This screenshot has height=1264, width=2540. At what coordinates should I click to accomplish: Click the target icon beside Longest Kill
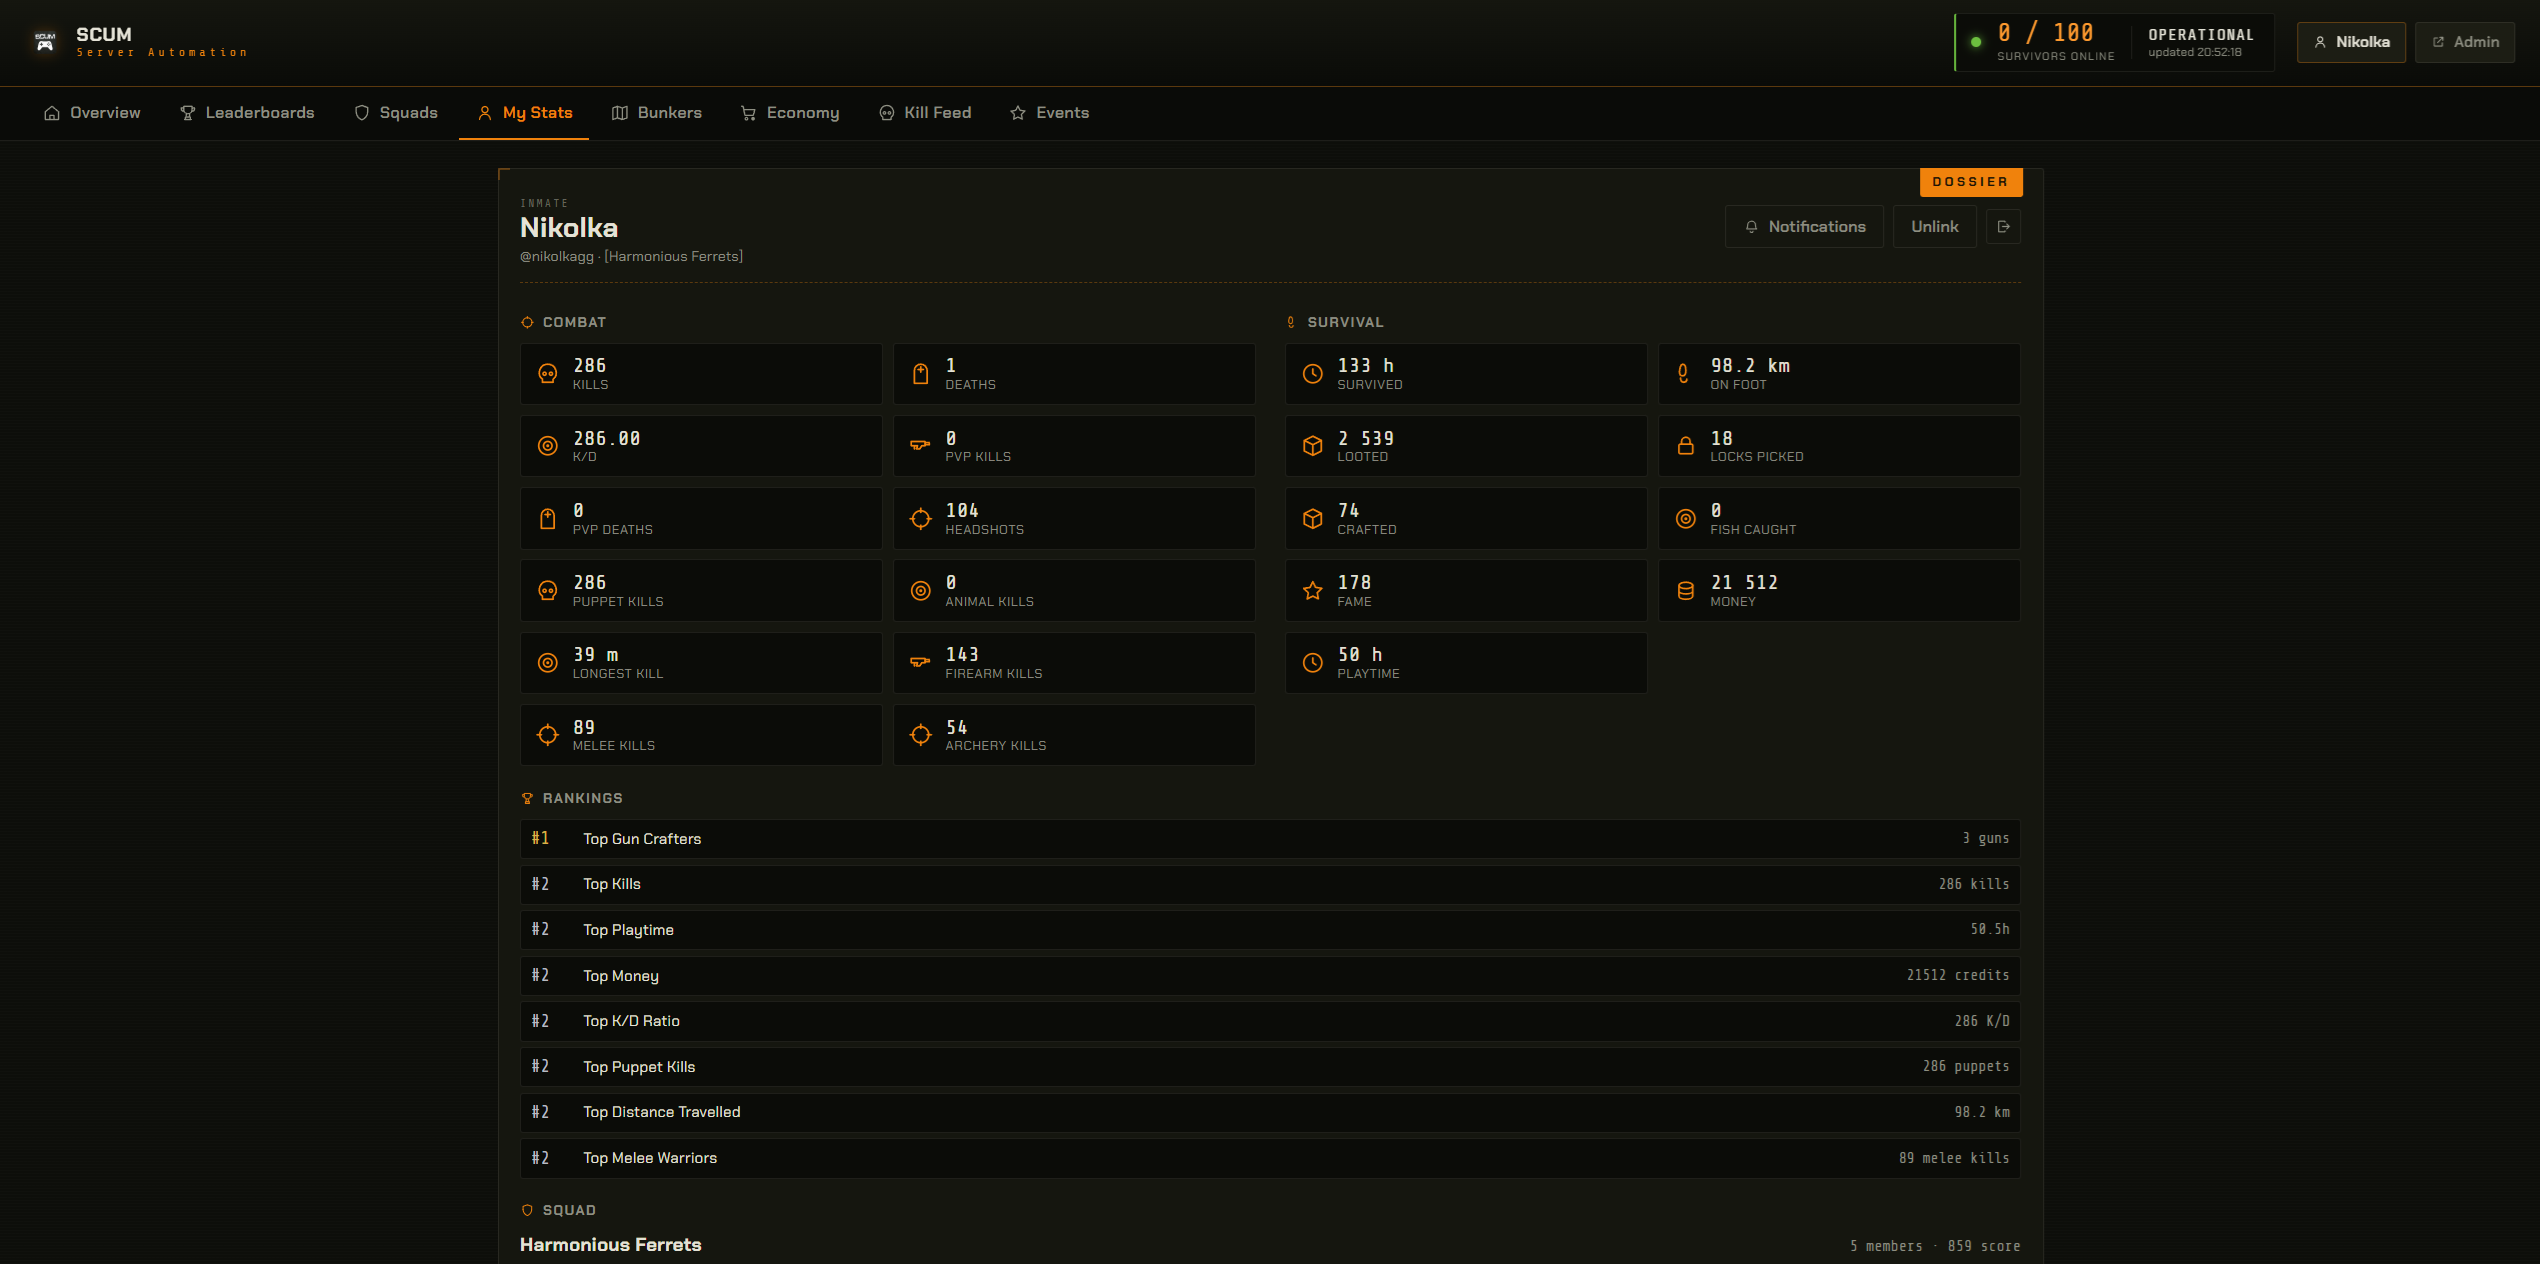pyautogui.click(x=548, y=663)
